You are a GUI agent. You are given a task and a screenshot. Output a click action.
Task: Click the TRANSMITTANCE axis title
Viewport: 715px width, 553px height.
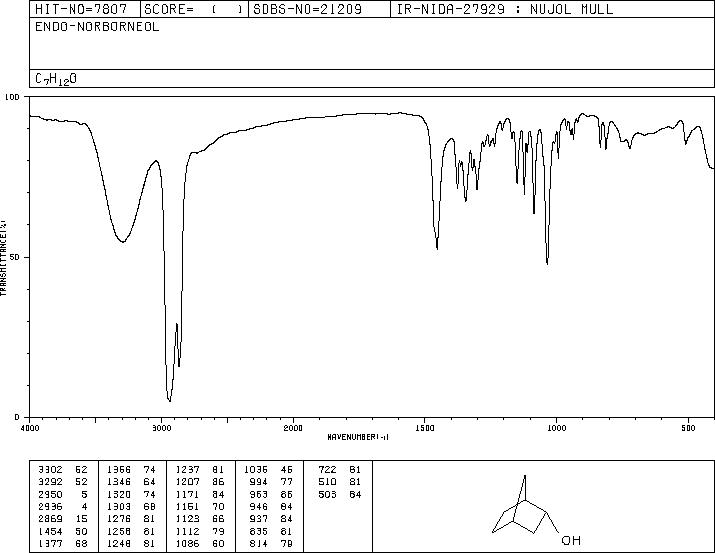point(3,258)
